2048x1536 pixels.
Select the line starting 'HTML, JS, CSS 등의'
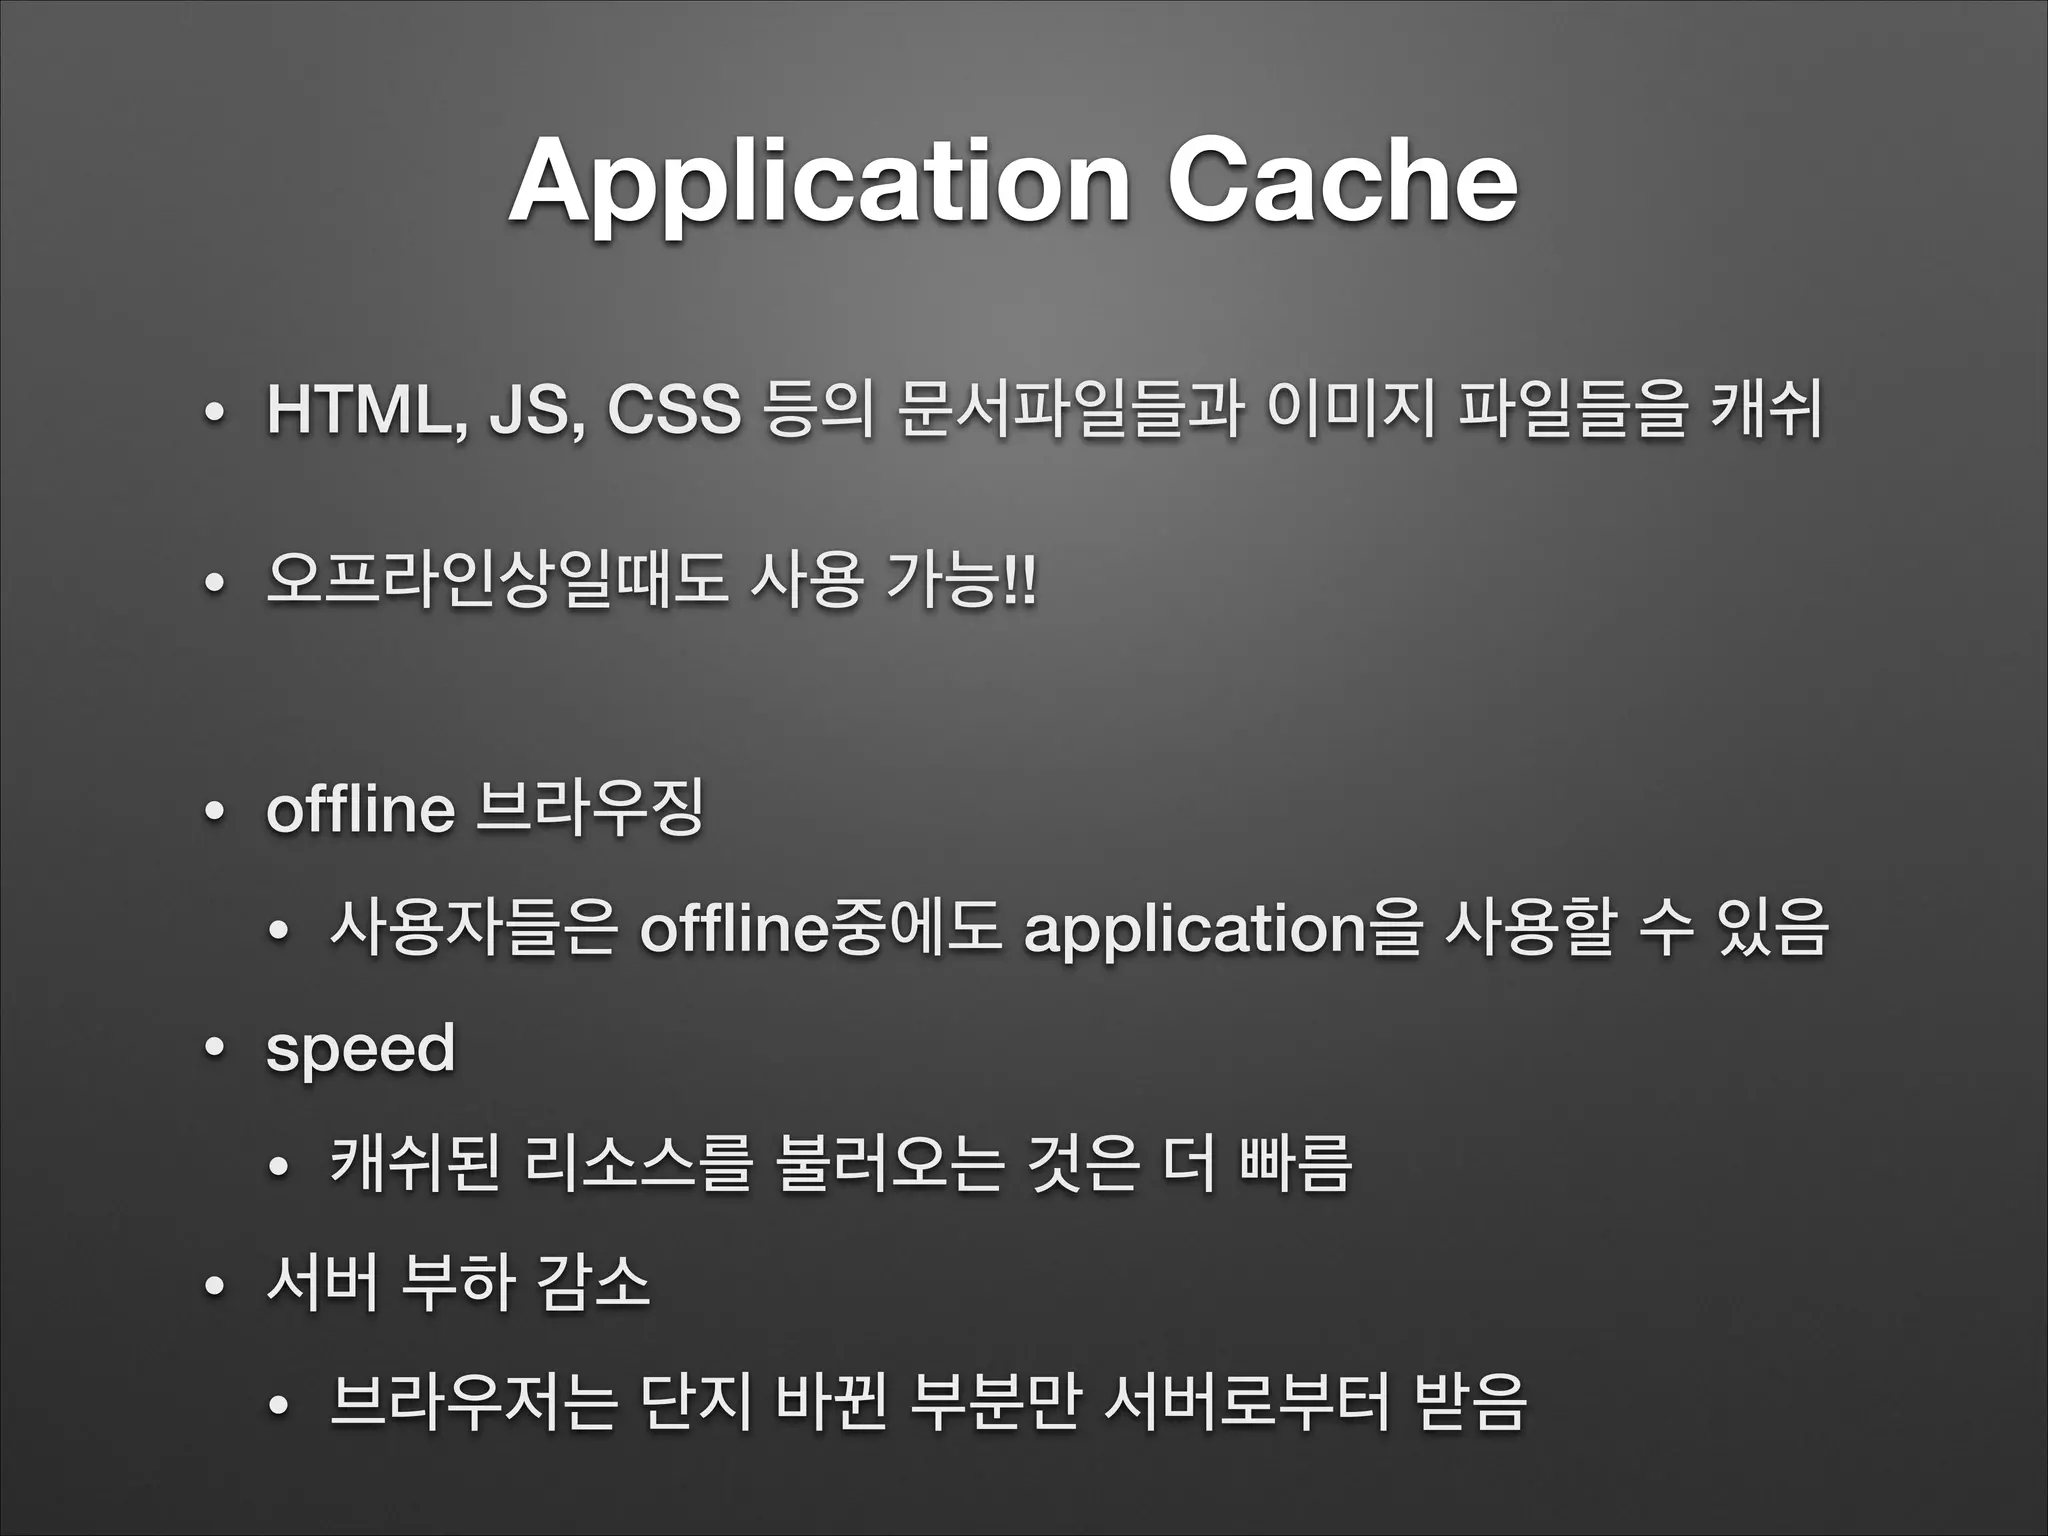point(1046,410)
